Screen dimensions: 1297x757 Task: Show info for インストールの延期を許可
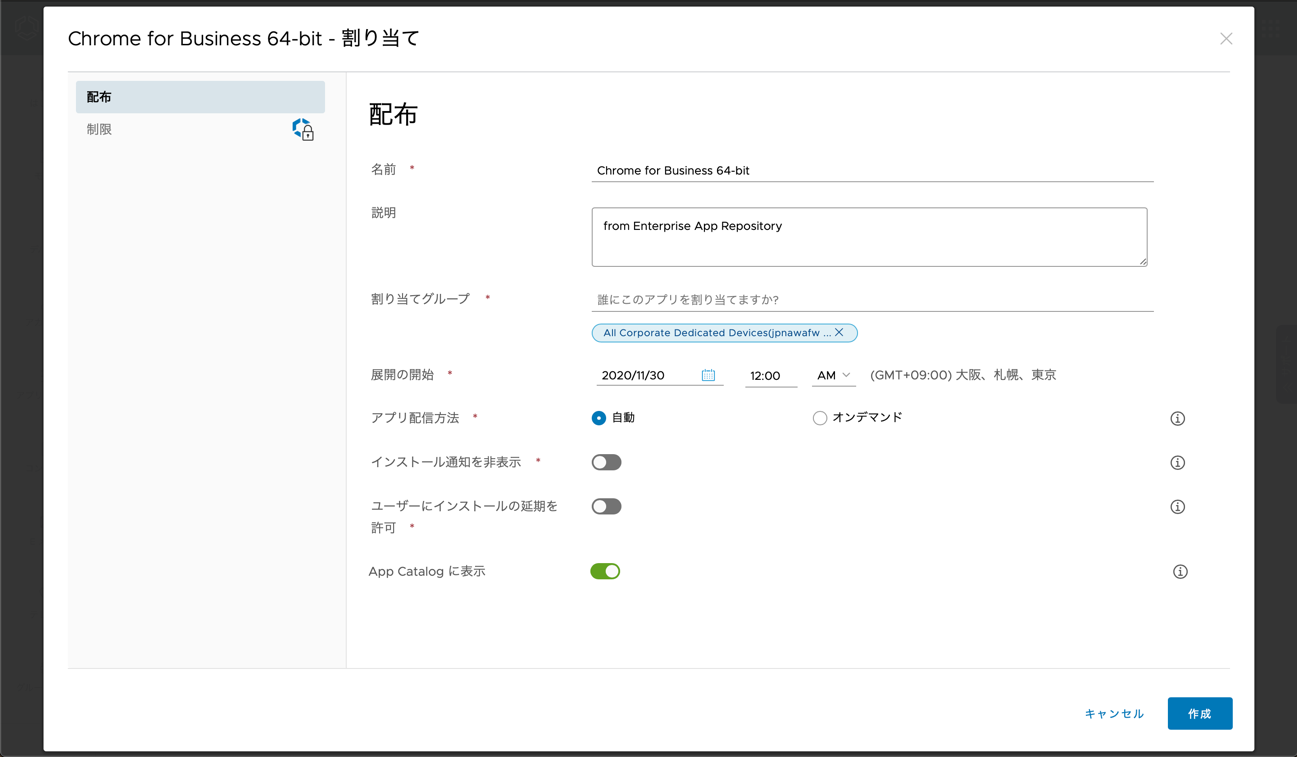point(1178,507)
